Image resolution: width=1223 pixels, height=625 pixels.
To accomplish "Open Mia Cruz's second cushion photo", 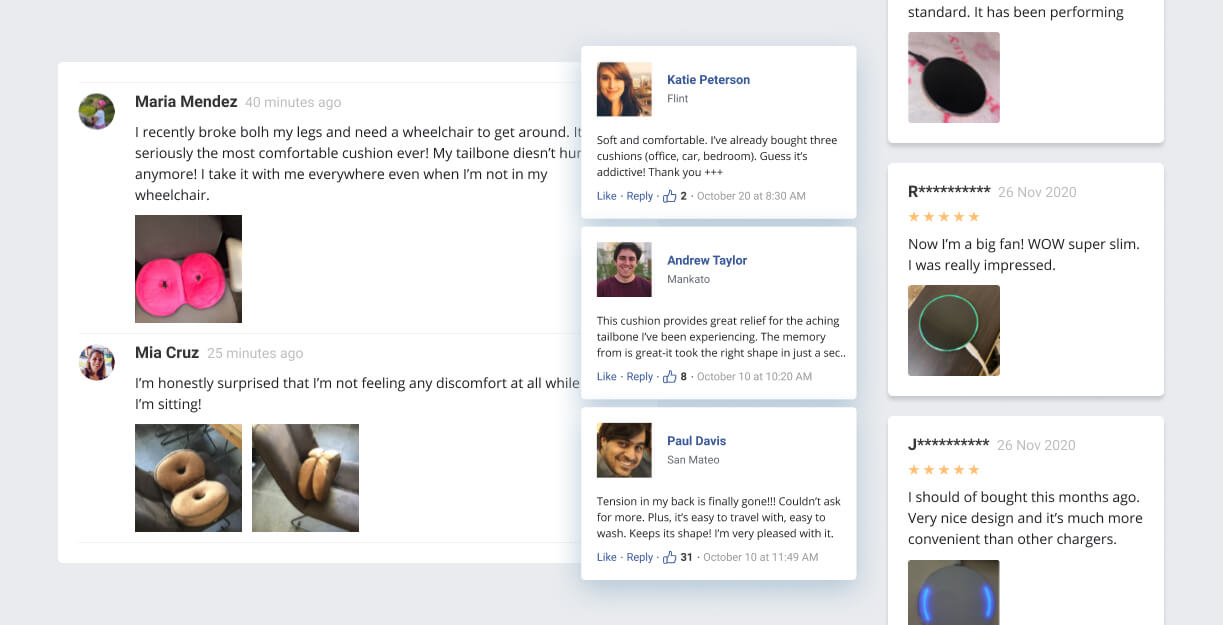I will click(305, 478).
